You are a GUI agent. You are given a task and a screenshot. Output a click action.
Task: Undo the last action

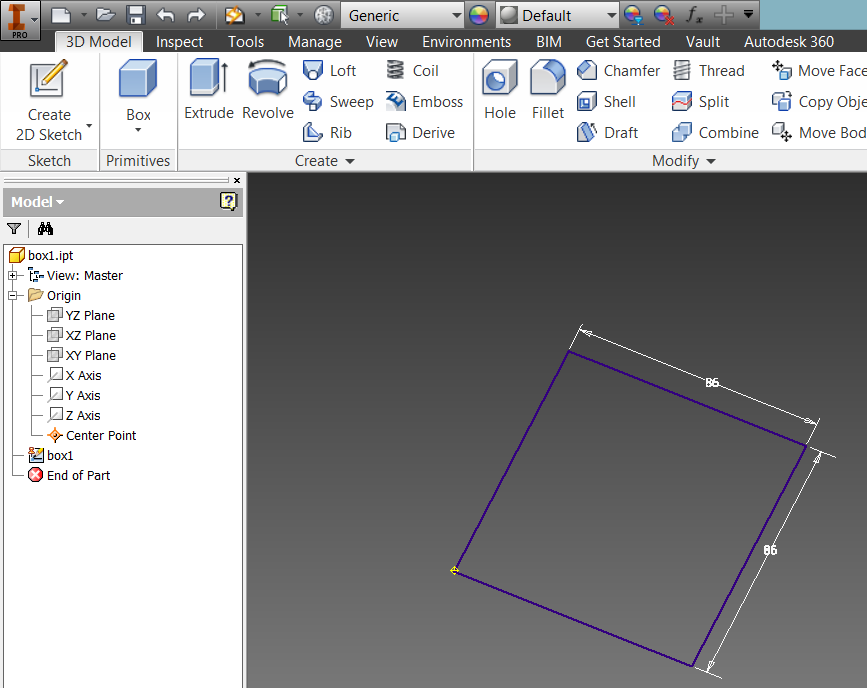click(165, 15)
